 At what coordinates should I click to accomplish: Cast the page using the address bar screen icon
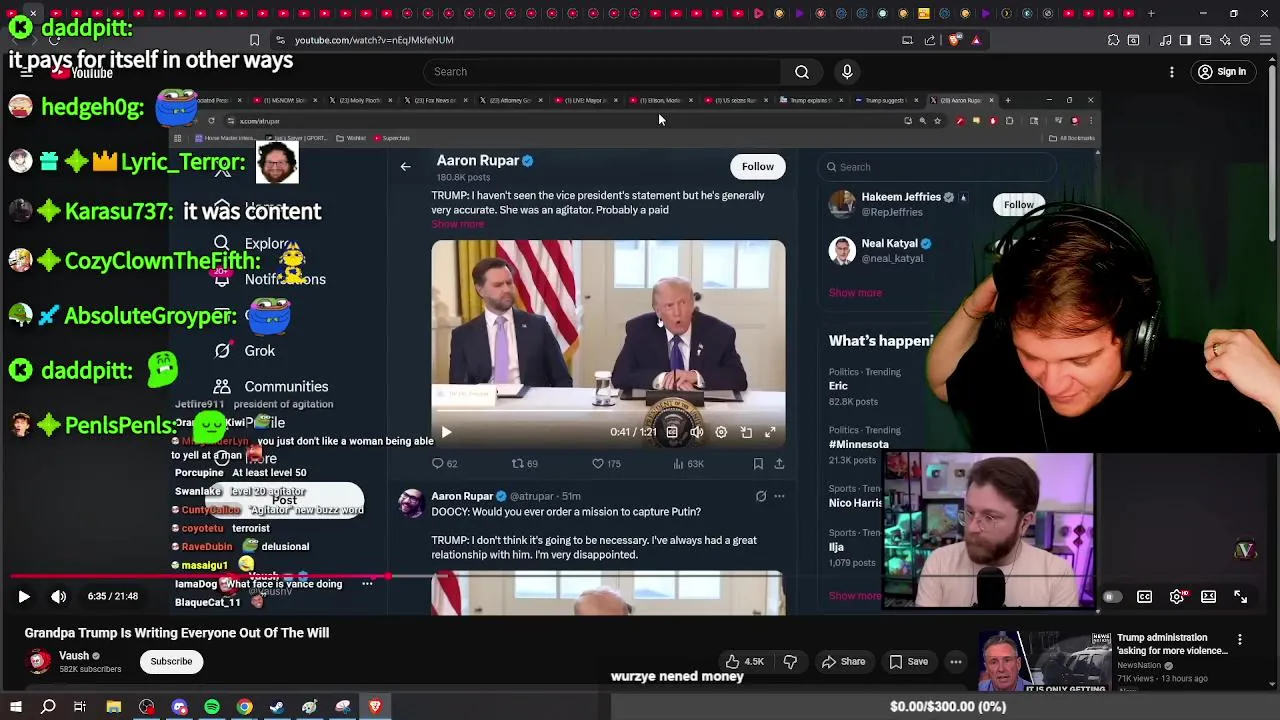[907, 40]
